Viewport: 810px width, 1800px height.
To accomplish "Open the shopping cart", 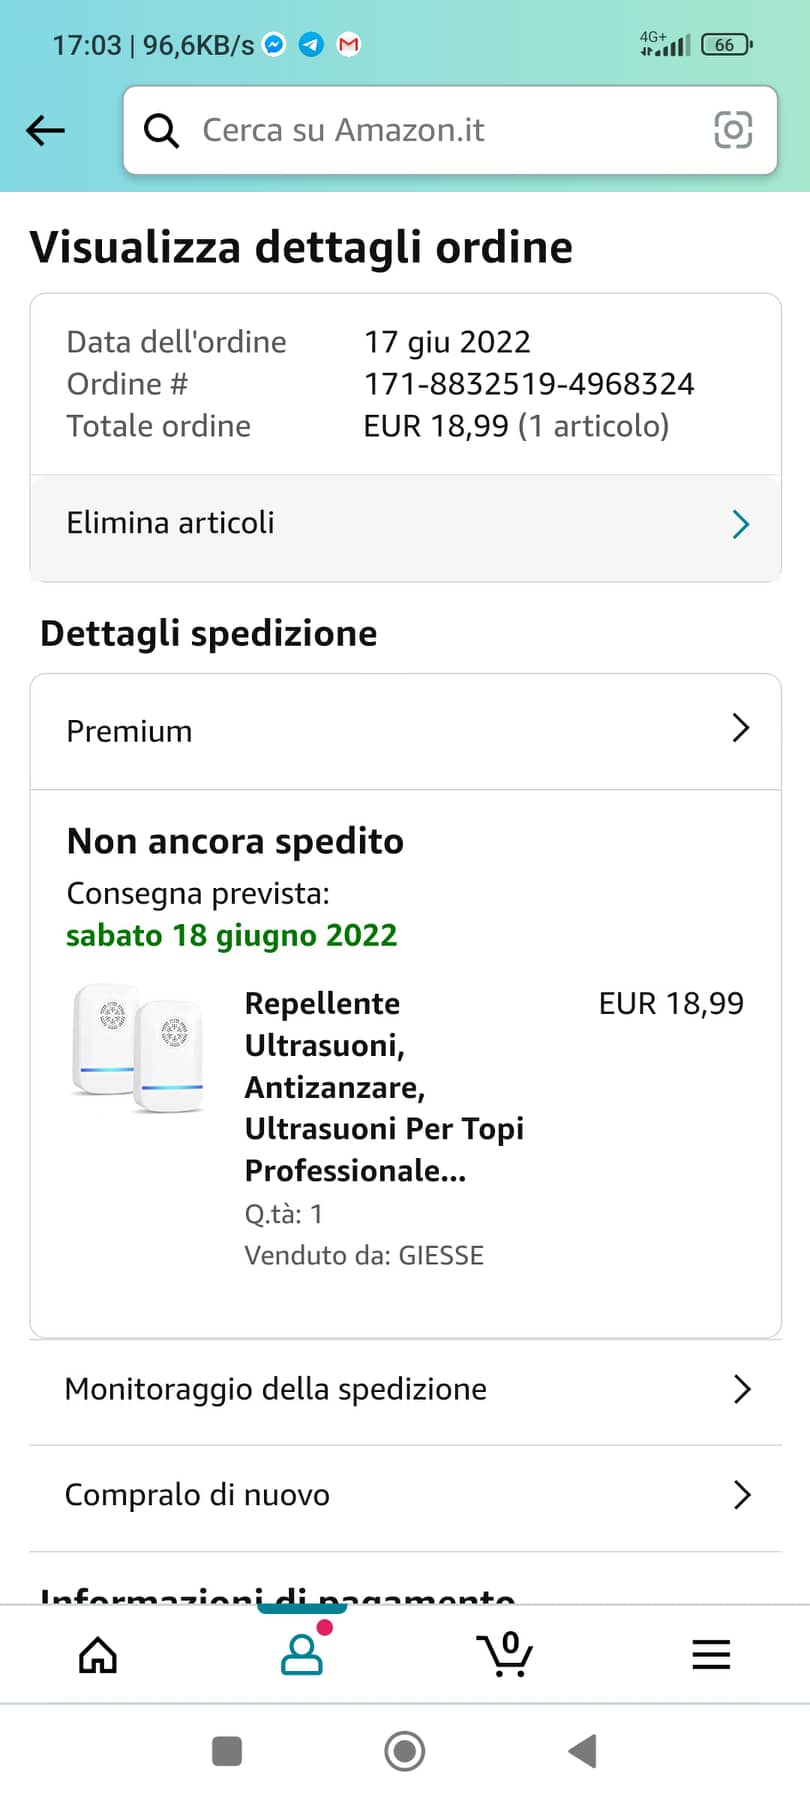I will (506, 1655).
